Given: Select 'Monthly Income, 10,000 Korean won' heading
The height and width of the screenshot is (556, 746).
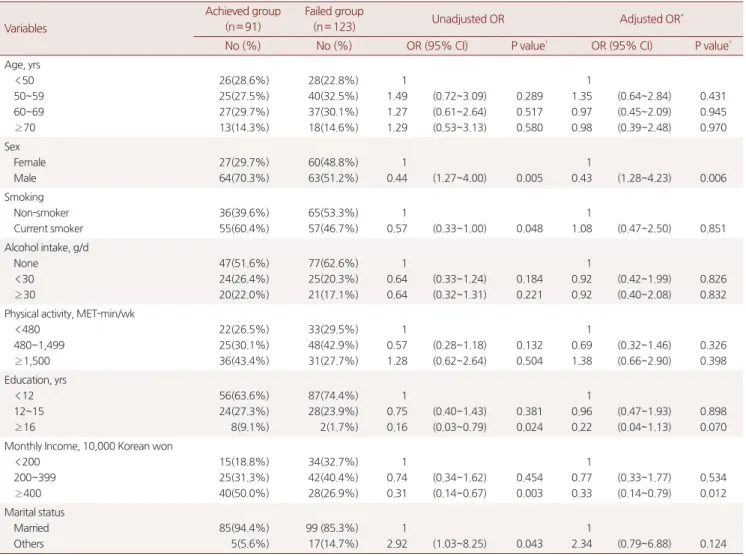Looking at the screenshot, I should [88, 446].
